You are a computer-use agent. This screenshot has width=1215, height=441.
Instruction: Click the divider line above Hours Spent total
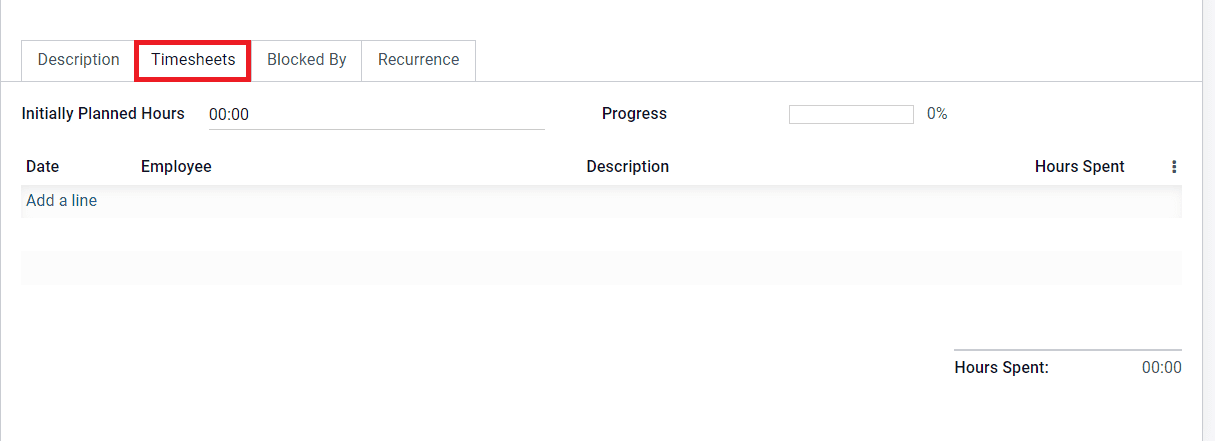pos(1068,350)
